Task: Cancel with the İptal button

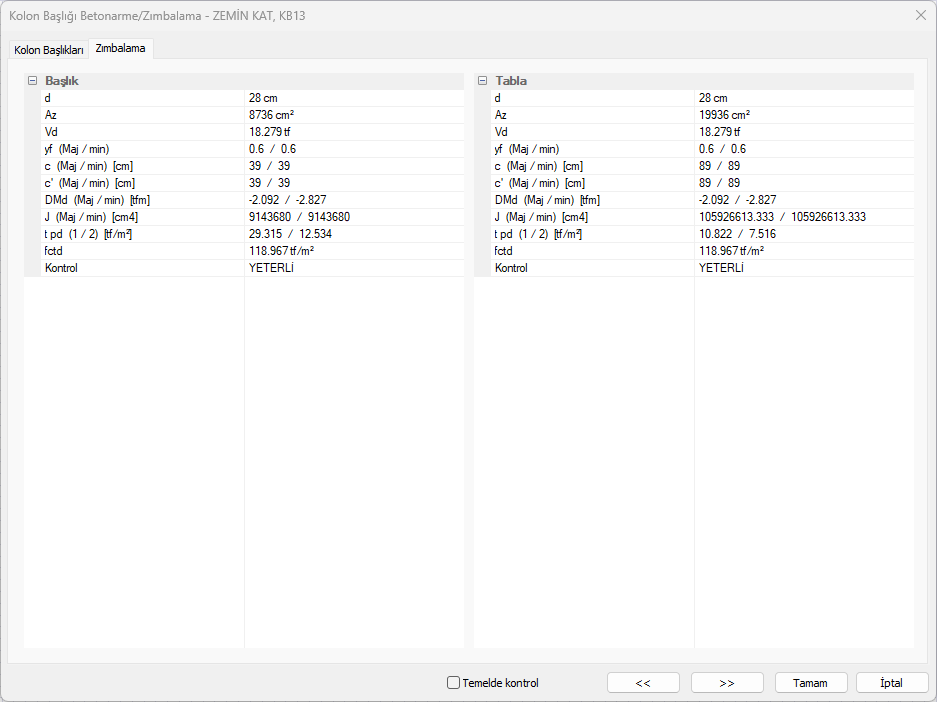Action: click(x=890, y=683)
